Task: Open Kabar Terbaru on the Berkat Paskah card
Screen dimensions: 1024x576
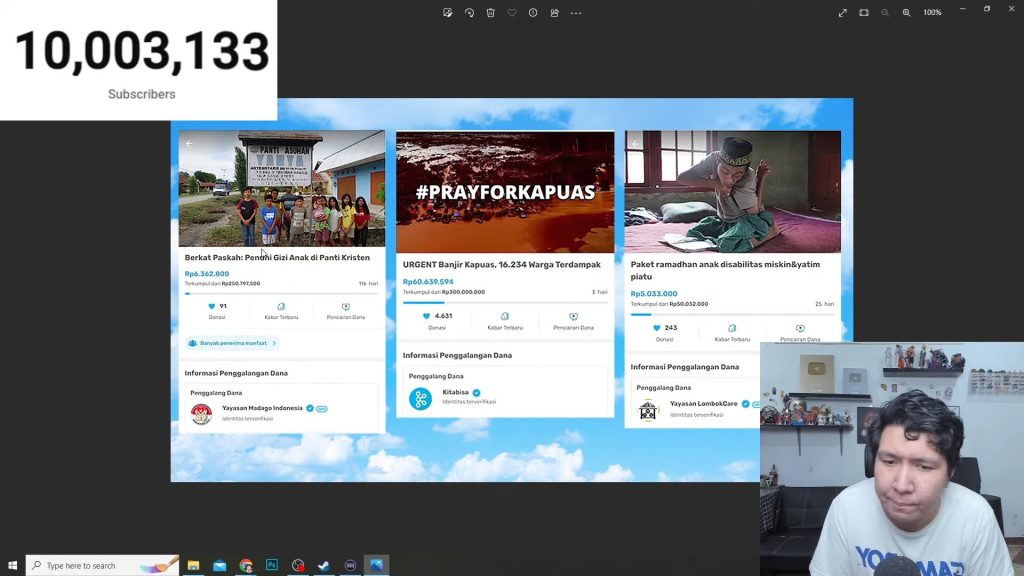Action: [x=281, y=311]
